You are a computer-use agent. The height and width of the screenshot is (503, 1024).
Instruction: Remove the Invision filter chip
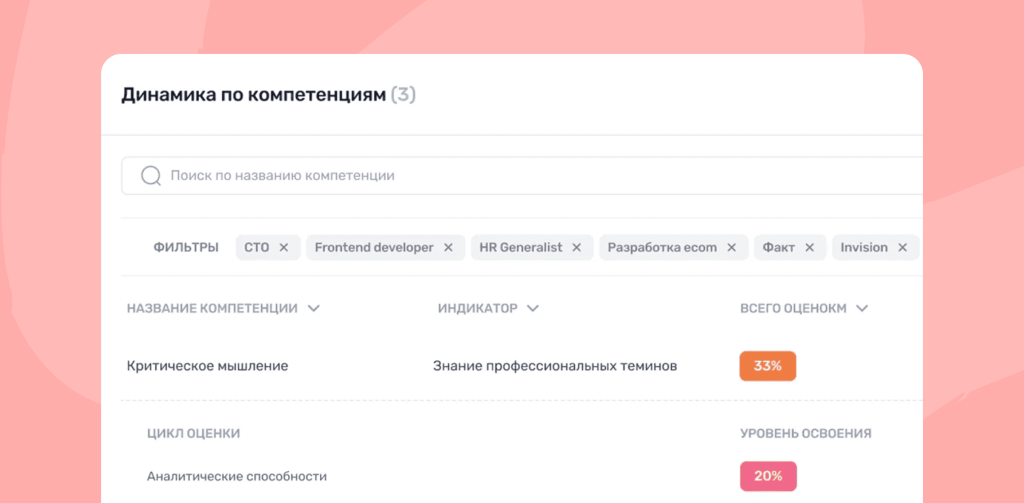pyautogui.click(x=903, y=248)
